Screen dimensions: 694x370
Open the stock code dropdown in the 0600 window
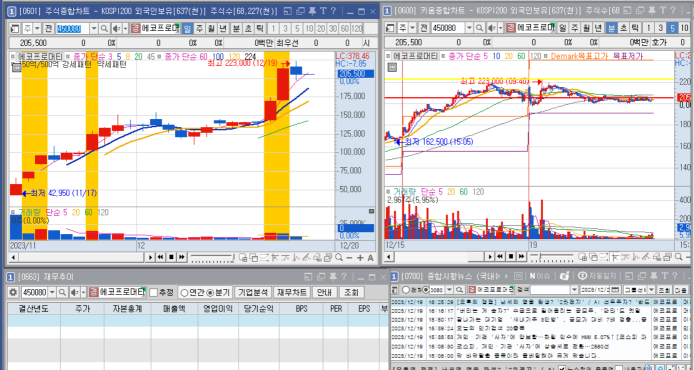(x=469, y=28)
